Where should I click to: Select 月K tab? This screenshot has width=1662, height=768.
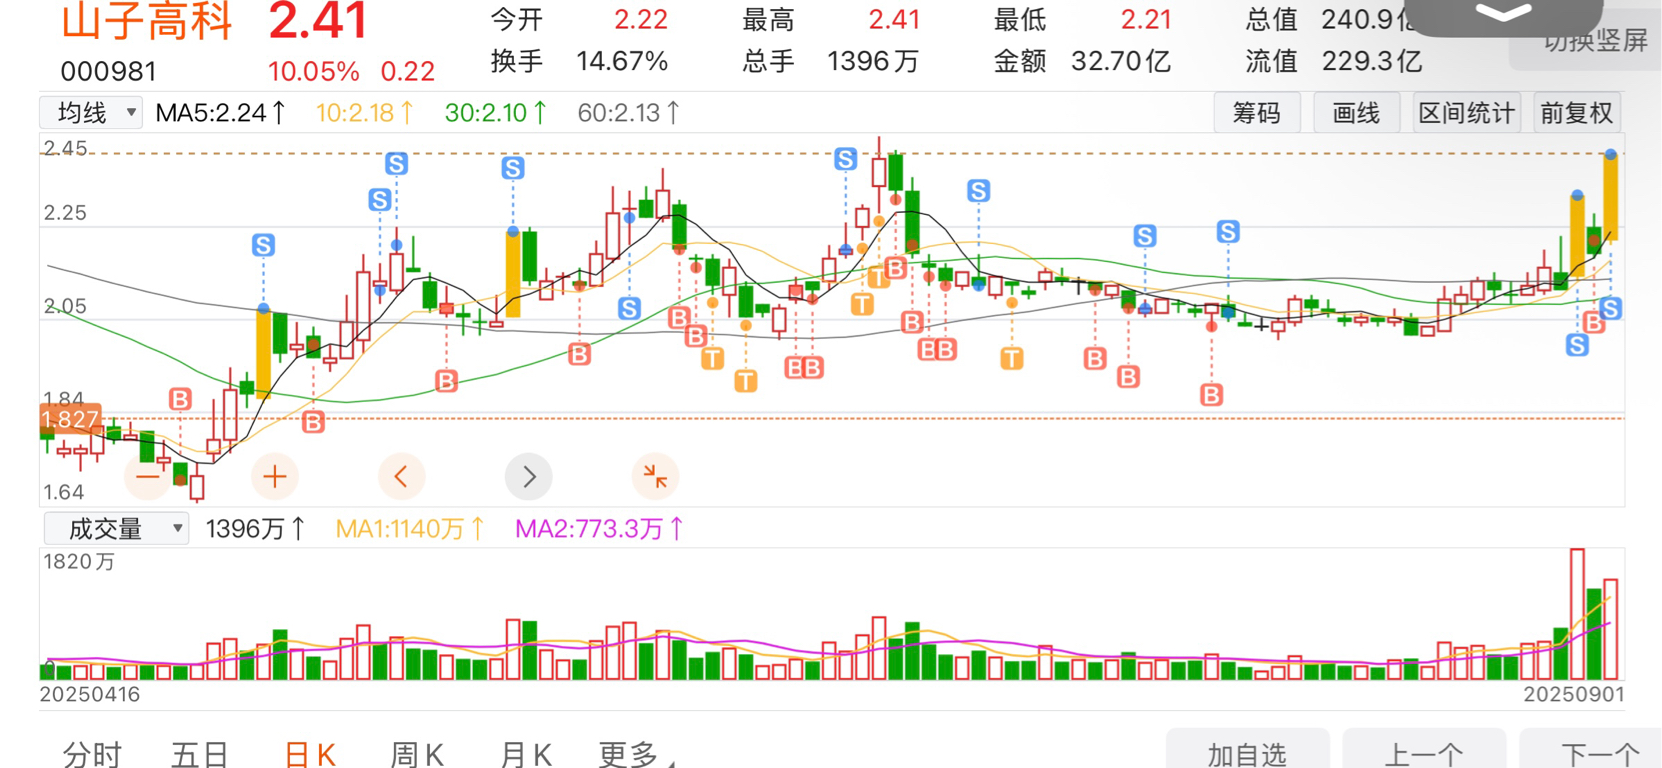pyautogui.click(x=524, y=753)
